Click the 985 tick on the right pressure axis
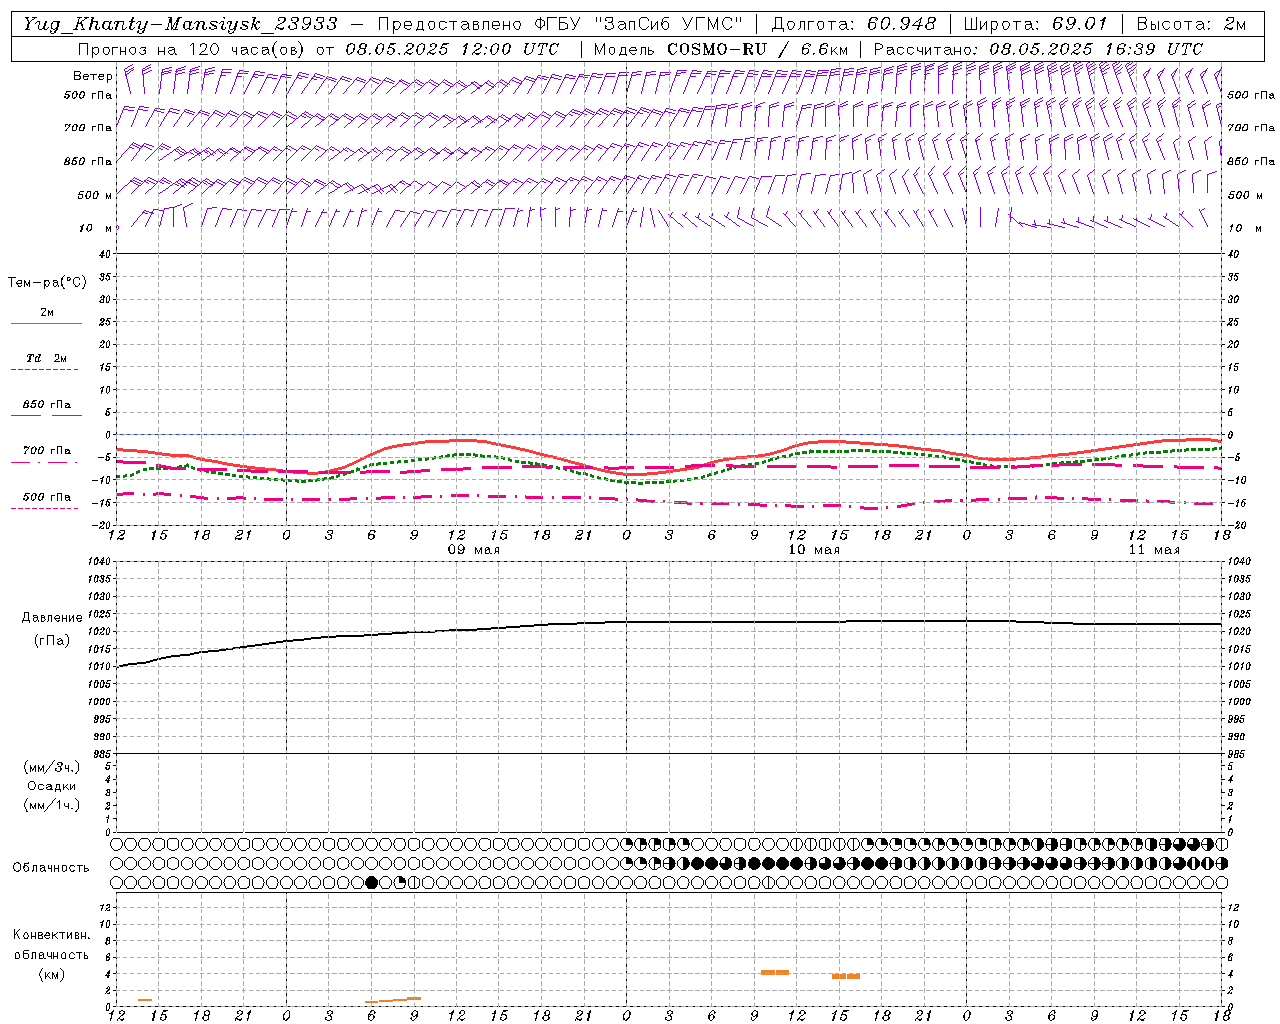 pyautogui.click(x=1237, y=753)
